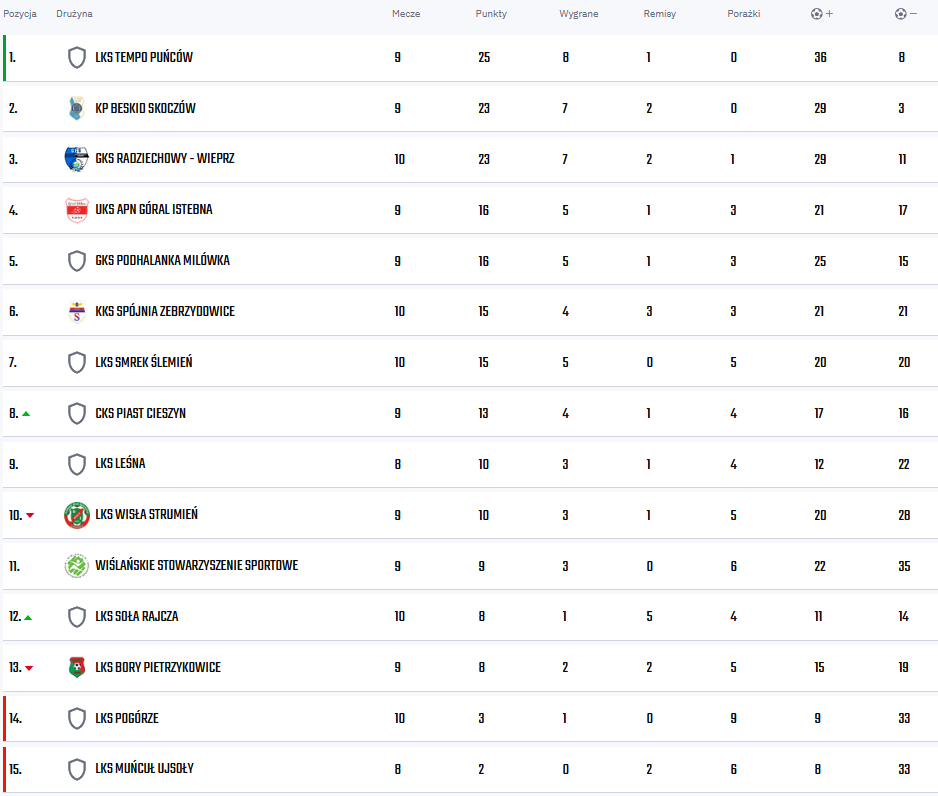Viewport: 938px width, 796px height.
Task: Click the KKS Spójnia Zebrzydowice crest
Action: (77, 312)
